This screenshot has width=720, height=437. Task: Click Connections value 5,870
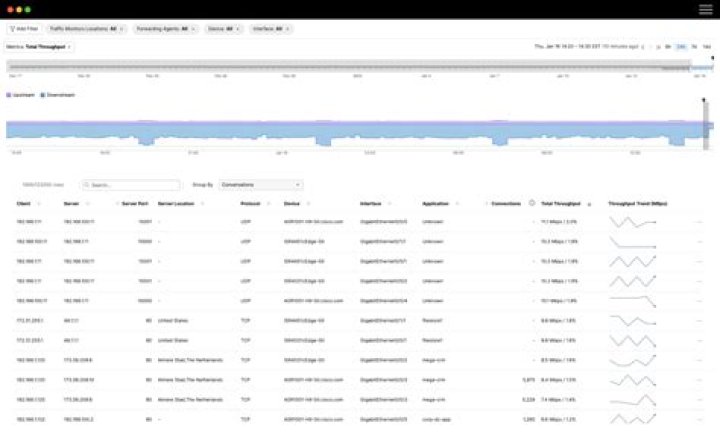[529, 380]
